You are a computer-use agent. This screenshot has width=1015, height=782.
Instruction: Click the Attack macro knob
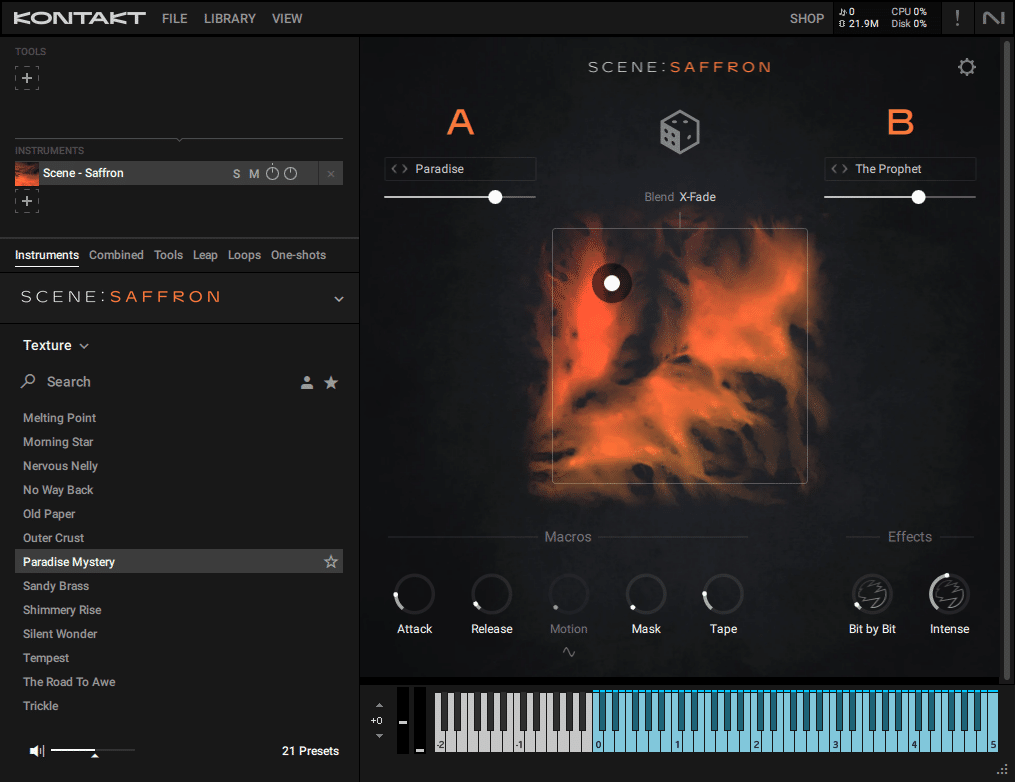click(x=414, y=594)
